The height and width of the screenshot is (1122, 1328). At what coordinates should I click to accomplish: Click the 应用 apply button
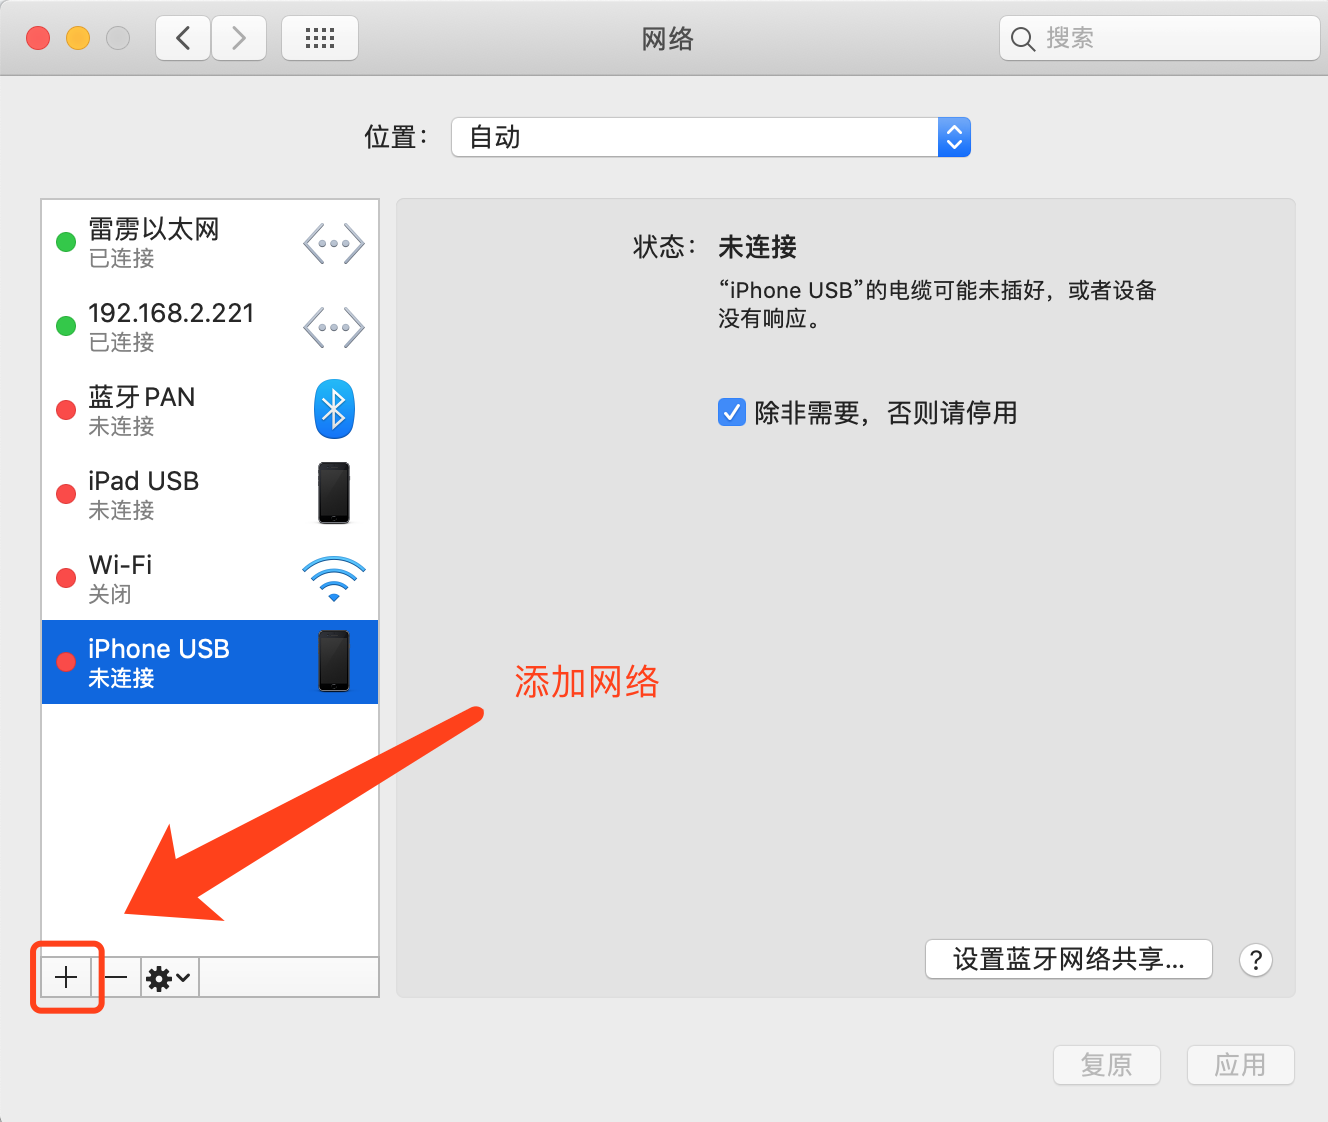pyautogui.click(x=1241, y=1065)
